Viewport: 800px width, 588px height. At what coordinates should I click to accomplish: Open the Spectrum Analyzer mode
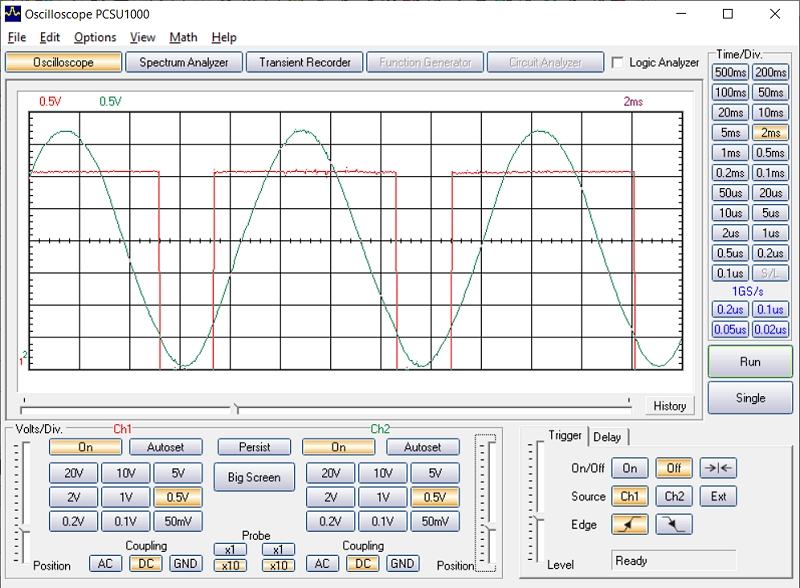[183, 62]
